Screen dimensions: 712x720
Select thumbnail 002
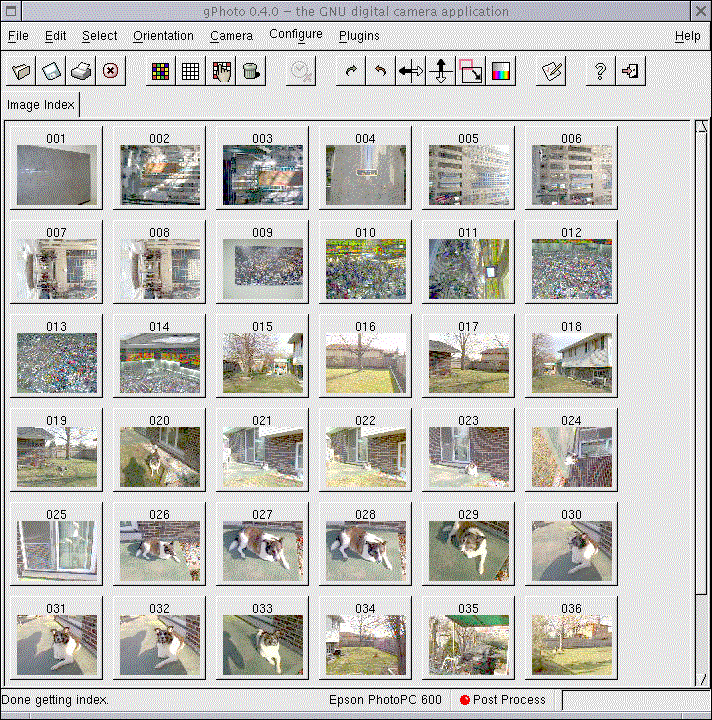pos(159,168)
